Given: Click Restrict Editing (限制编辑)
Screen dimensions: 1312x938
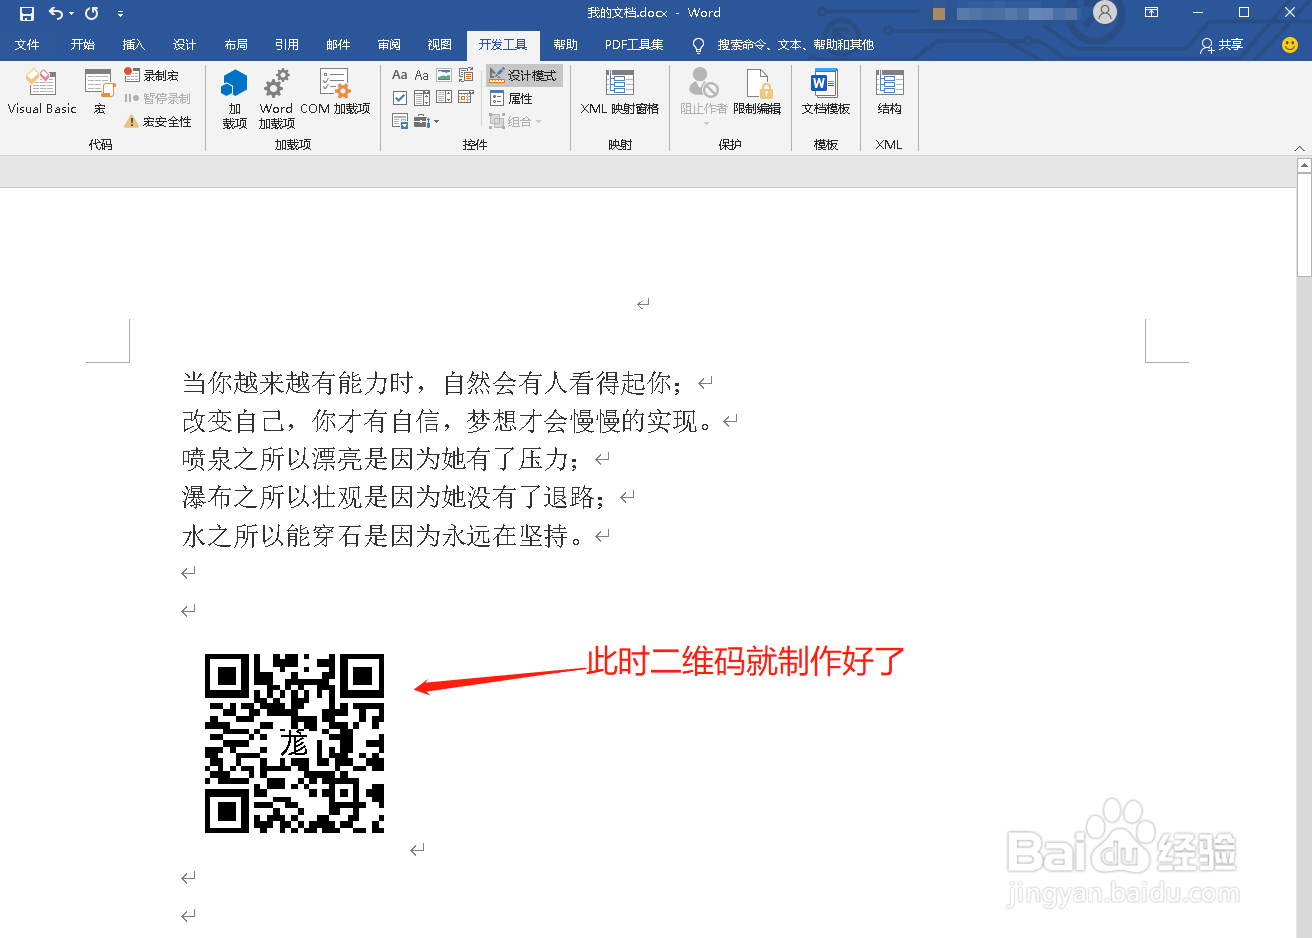Looking at the screenshot, I should coord(757,92).
